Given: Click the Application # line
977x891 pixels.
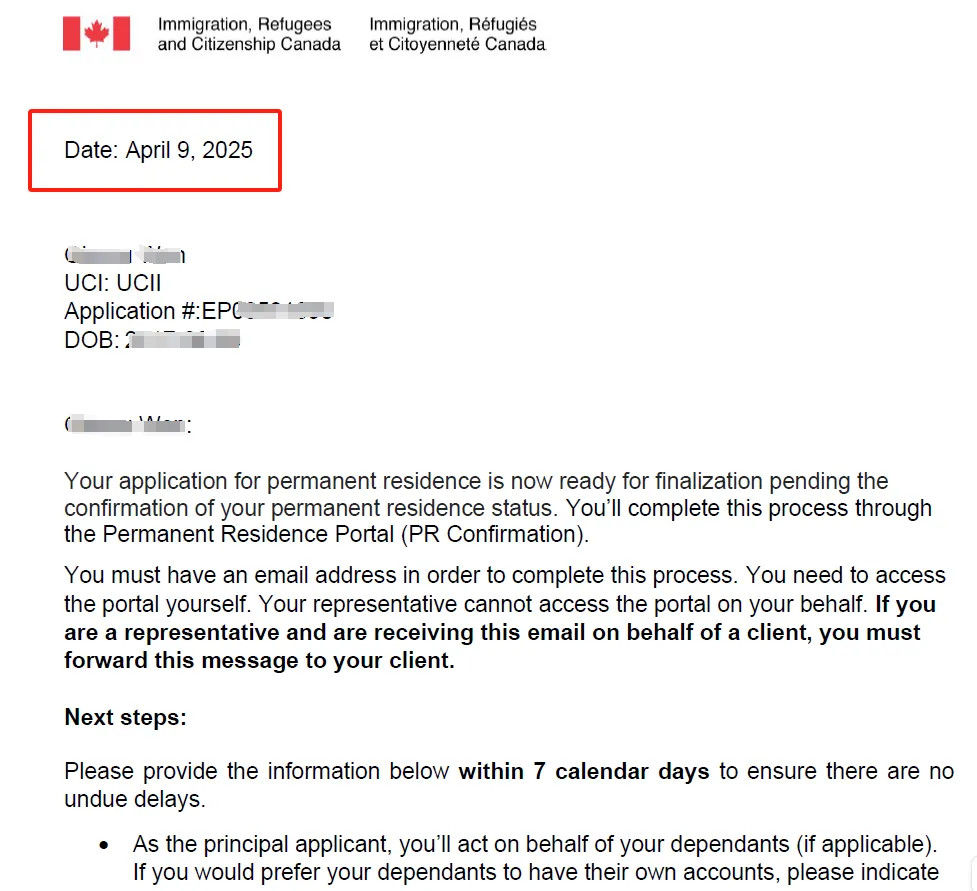Looking at the screenshot, I should [199, 310].
